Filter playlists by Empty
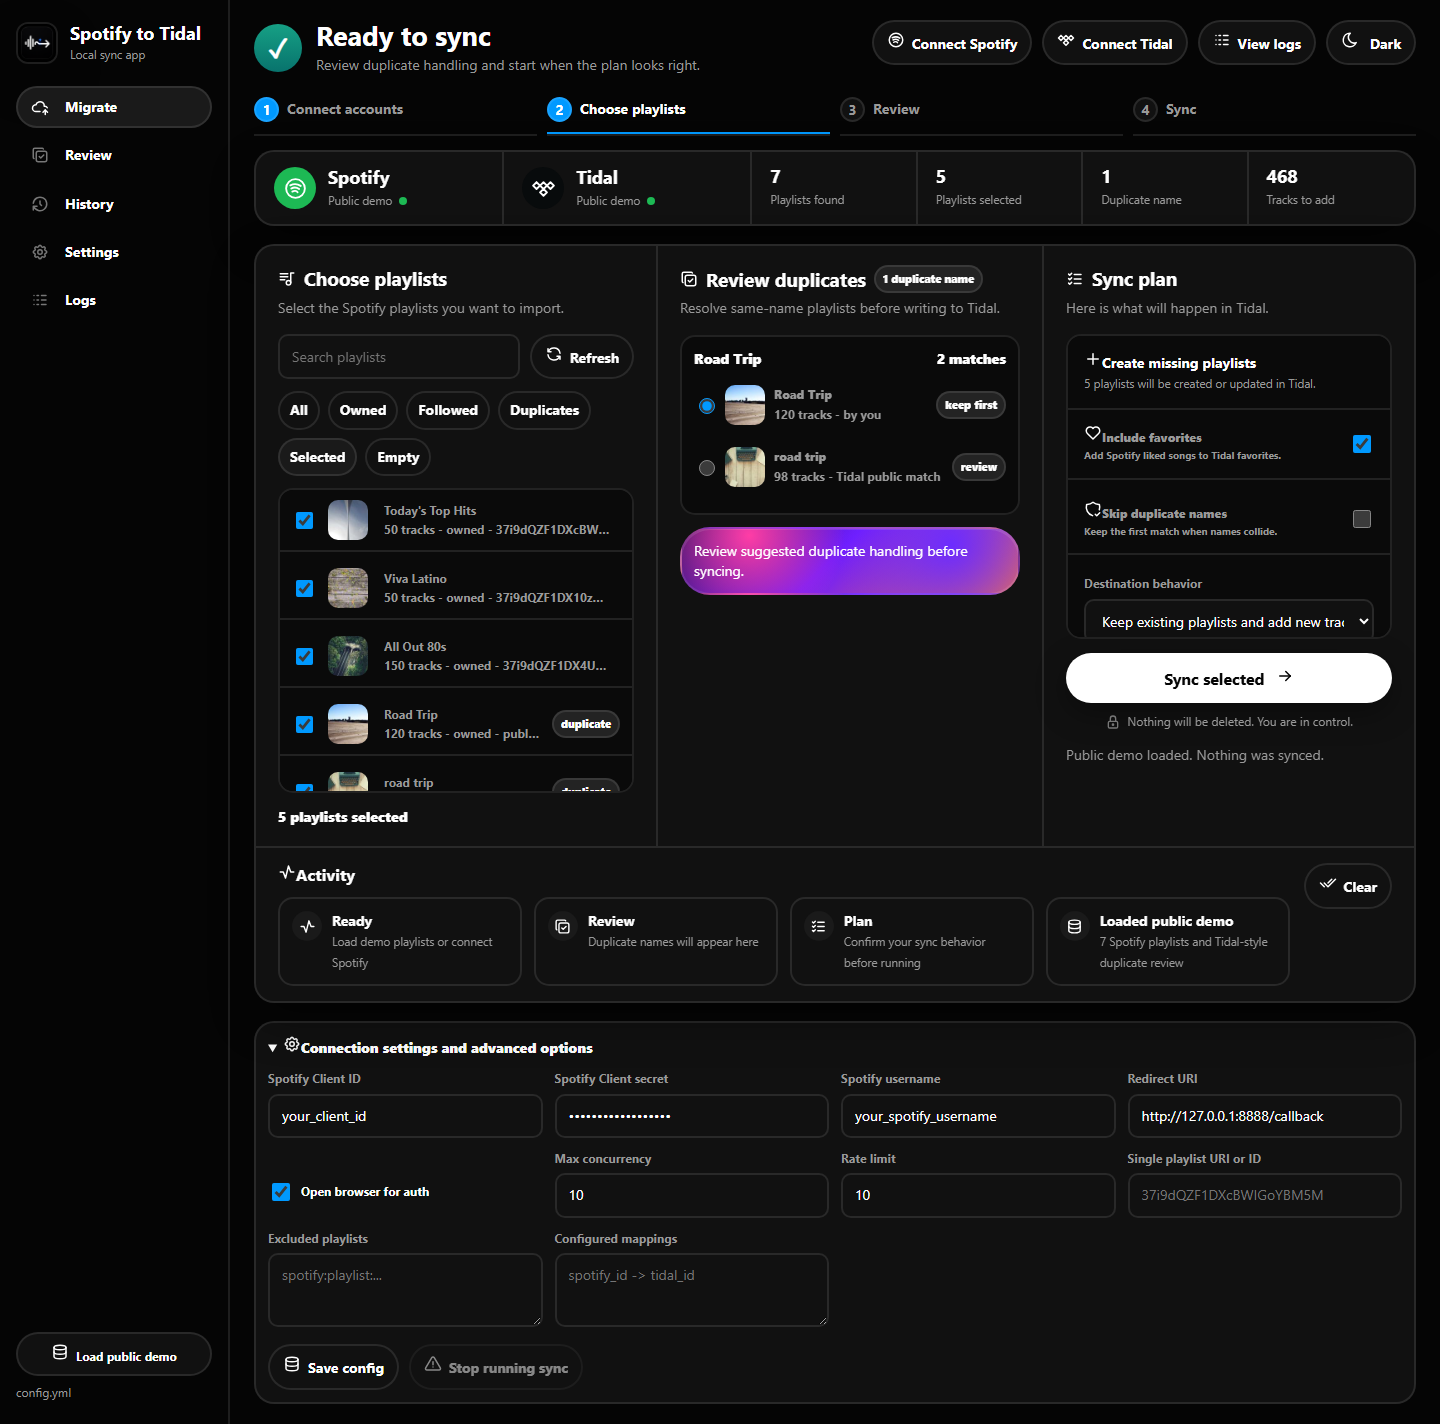The width and height of the screenshot is (1440, 1424). [398, 457]
